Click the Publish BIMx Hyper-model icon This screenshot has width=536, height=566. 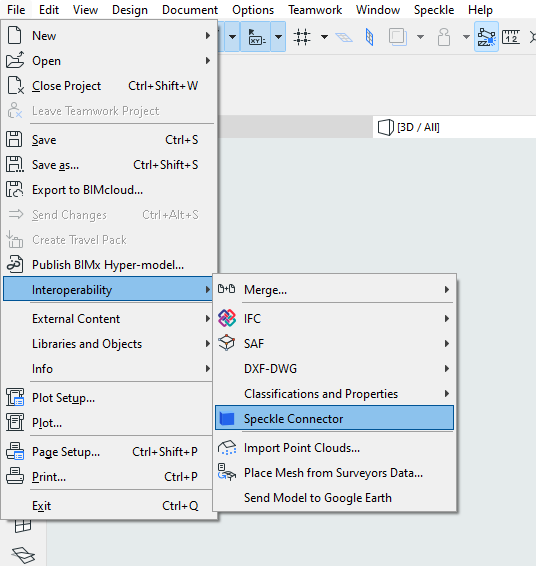(15, 265)
